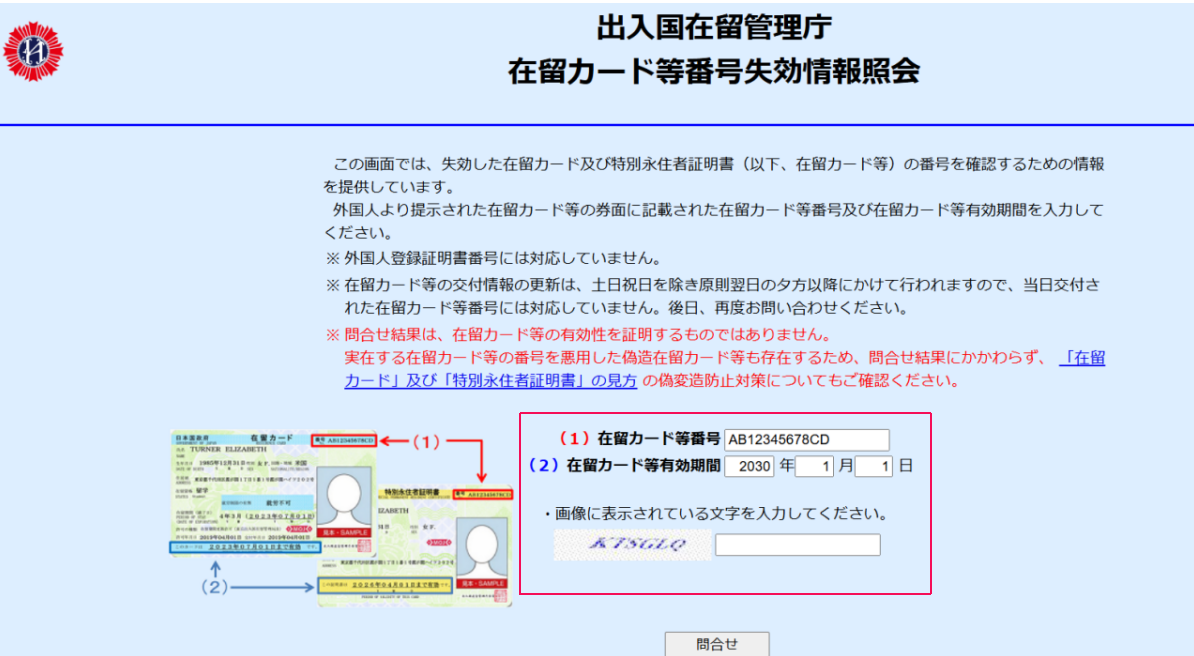Click the blue (2) marker below the sample cards

(x=216, y=587)
